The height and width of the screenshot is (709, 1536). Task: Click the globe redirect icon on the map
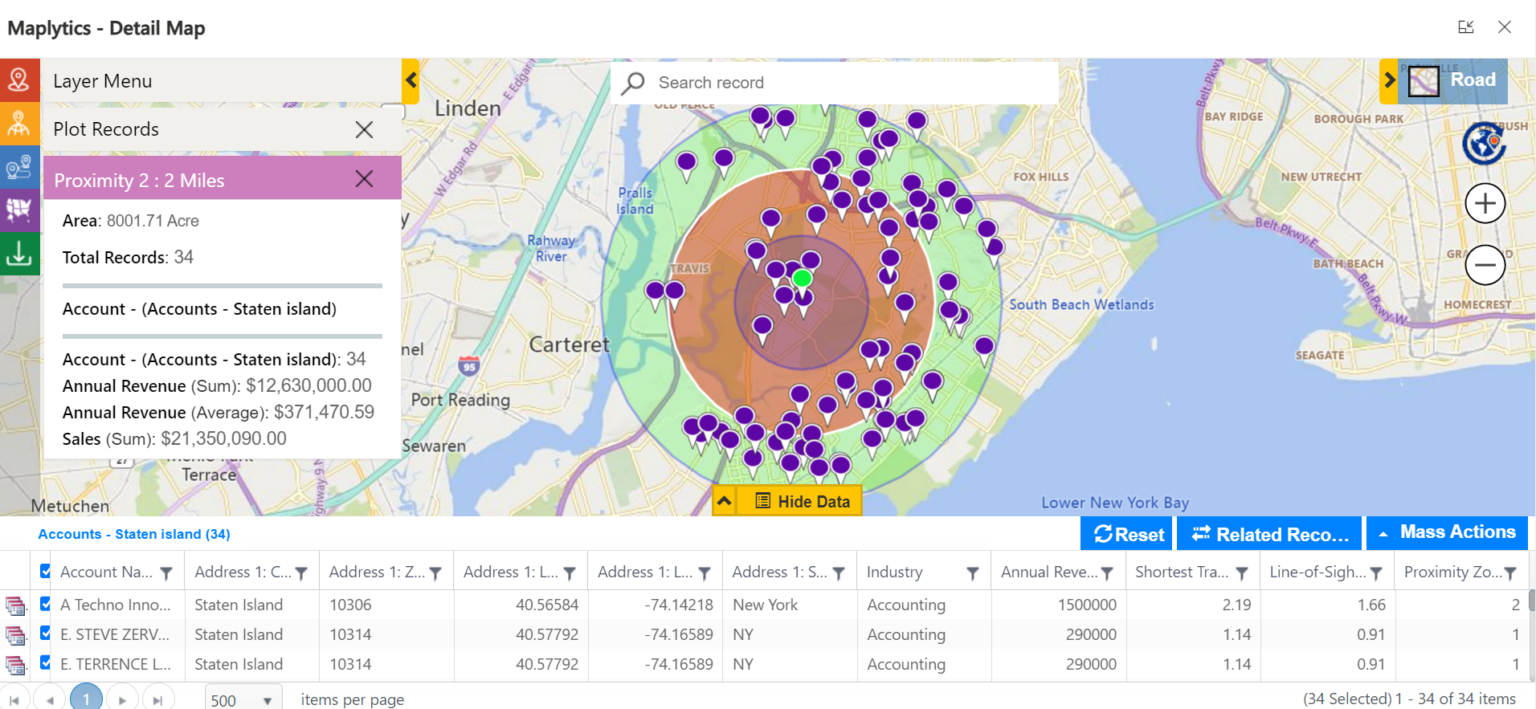click(1484, 142)
